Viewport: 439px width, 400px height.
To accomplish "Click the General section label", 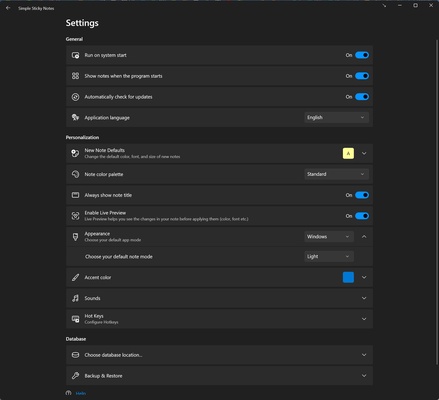I will [x=74, y=39].
